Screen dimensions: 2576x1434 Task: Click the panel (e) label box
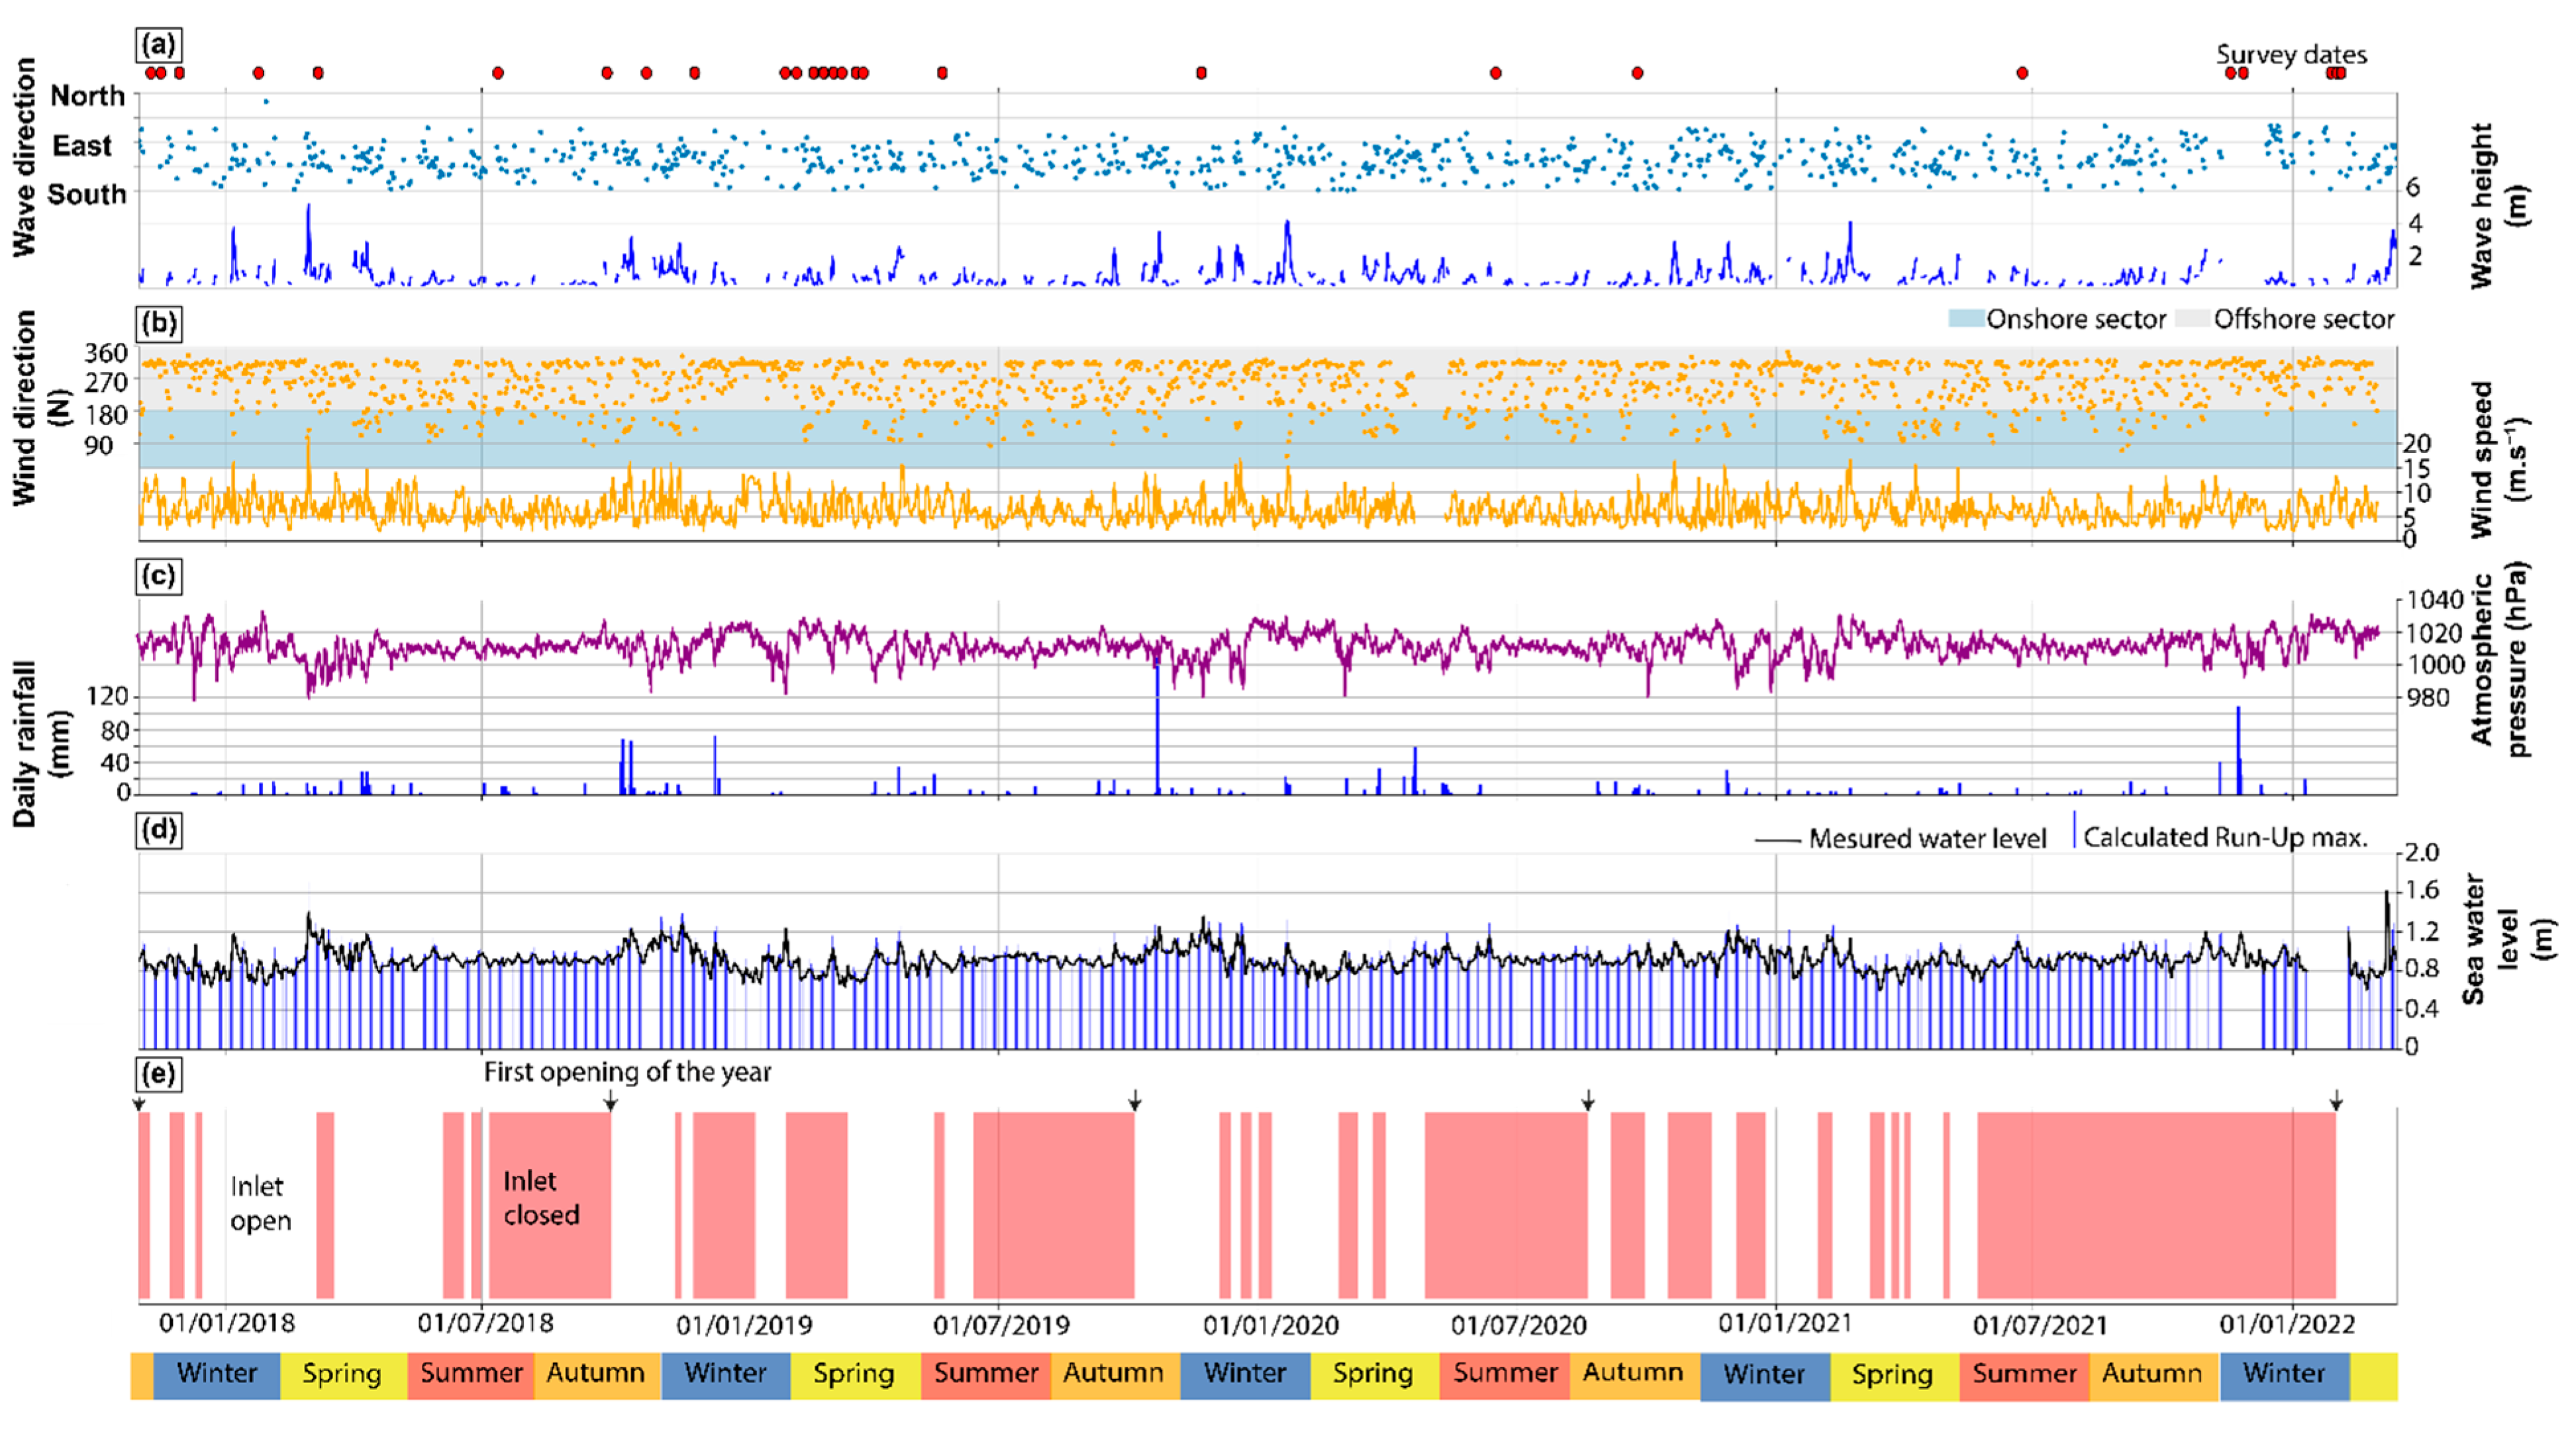click(x=159, y=1074)
